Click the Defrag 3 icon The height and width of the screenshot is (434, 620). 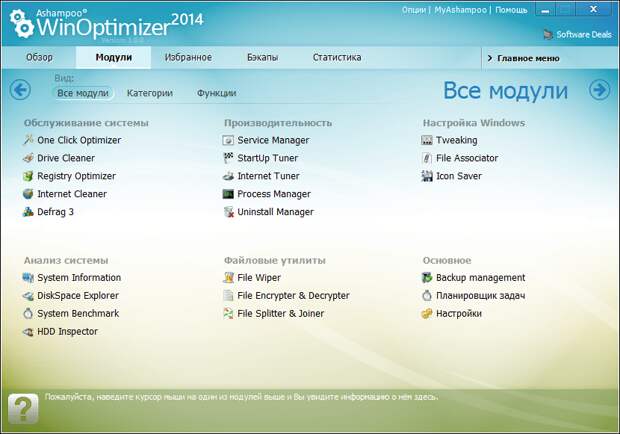coord(28,212)
